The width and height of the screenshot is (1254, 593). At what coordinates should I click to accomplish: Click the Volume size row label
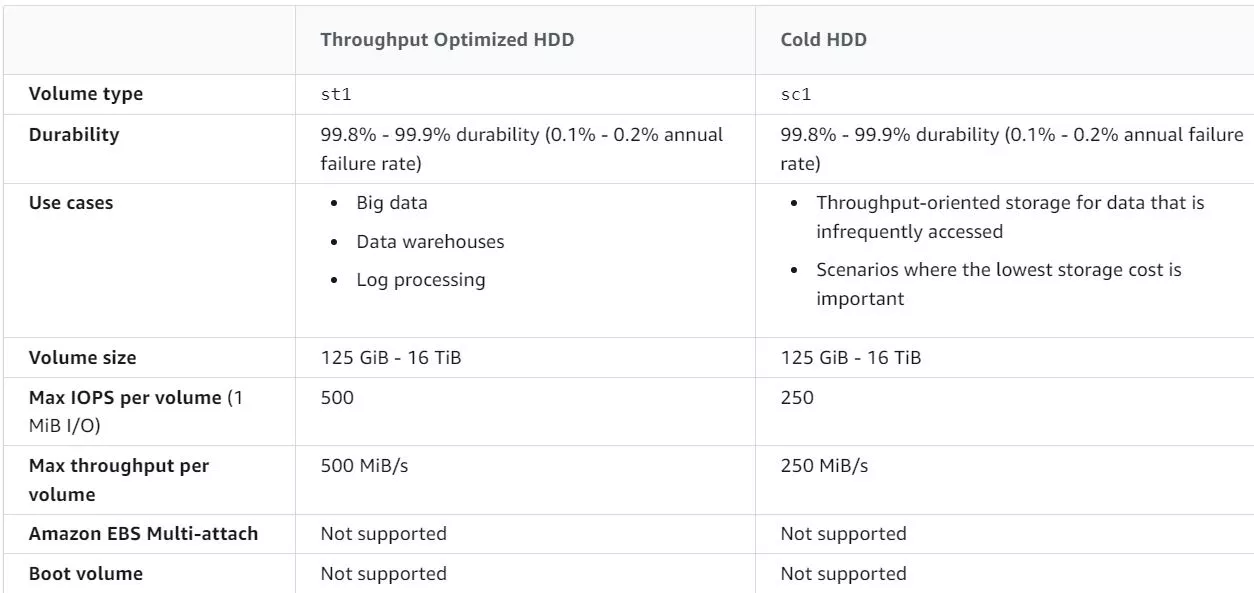point(83,357)
